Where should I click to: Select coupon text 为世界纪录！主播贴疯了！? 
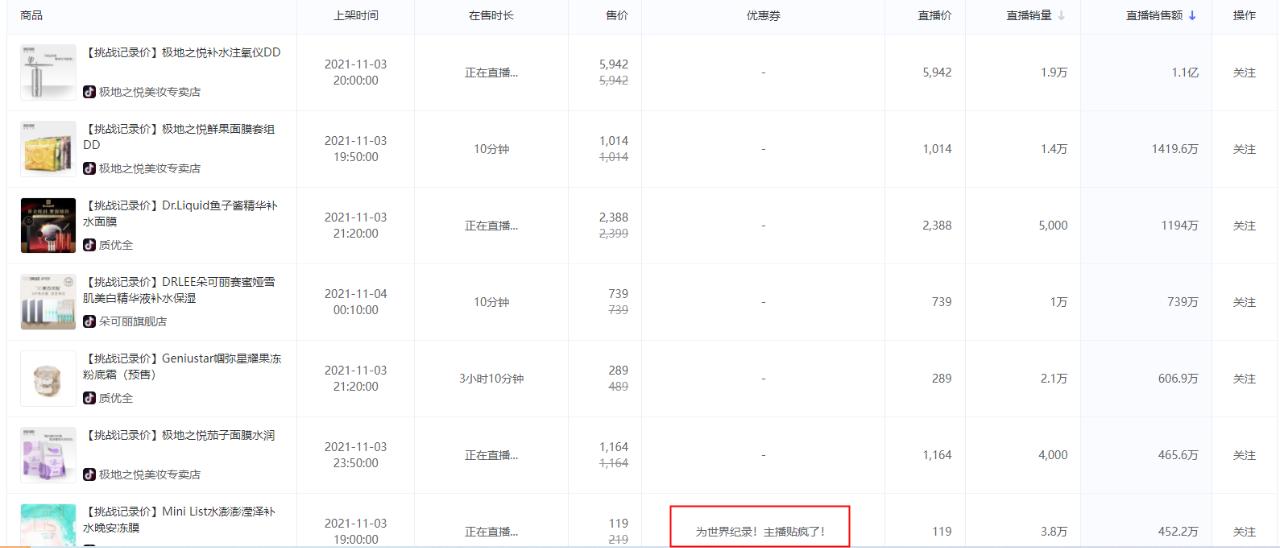coord(760,532)
